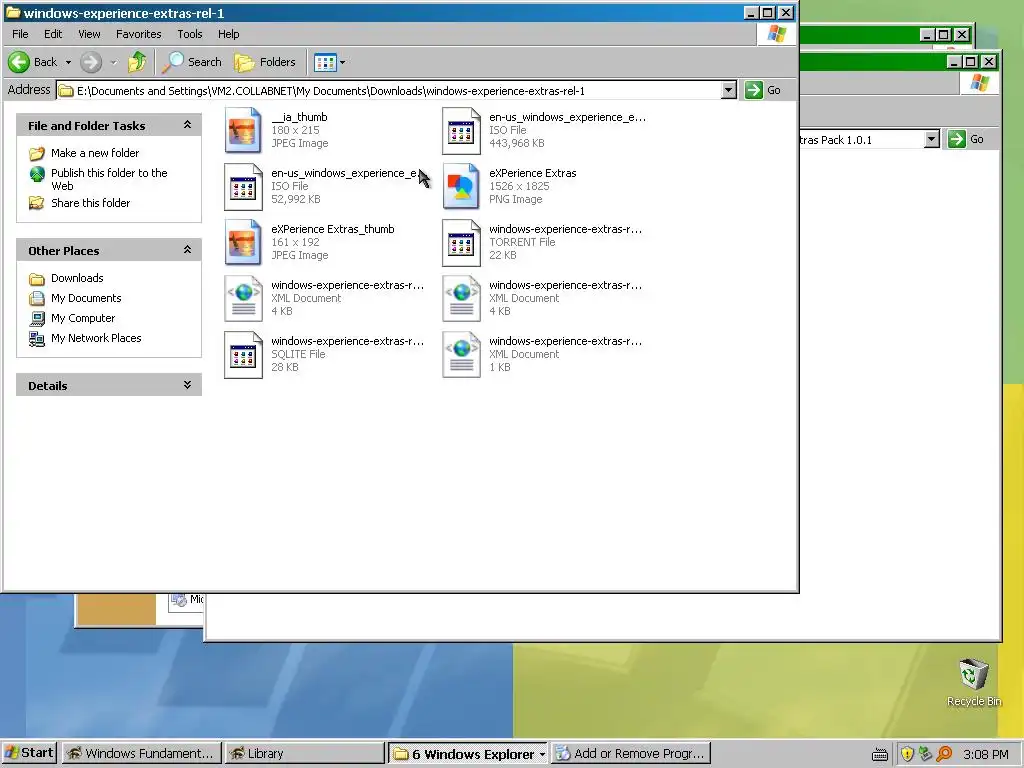The height and width of the screenshot is (768, 1024).
Task: Open the View menu
Action: pyautogui.click(x=89, y=34)
